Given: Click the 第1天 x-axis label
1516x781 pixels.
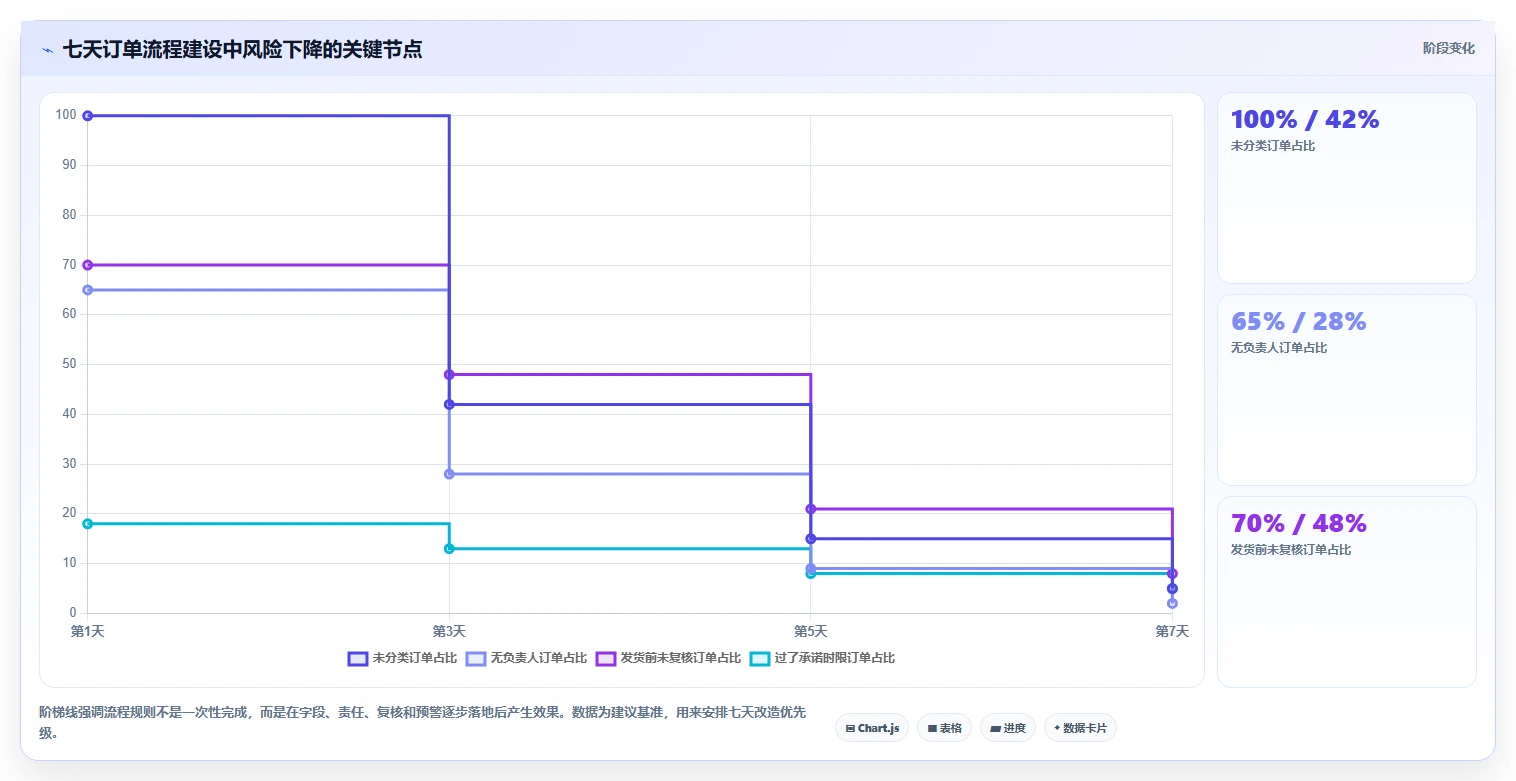Looking at the screenshot, I should 88,631.
